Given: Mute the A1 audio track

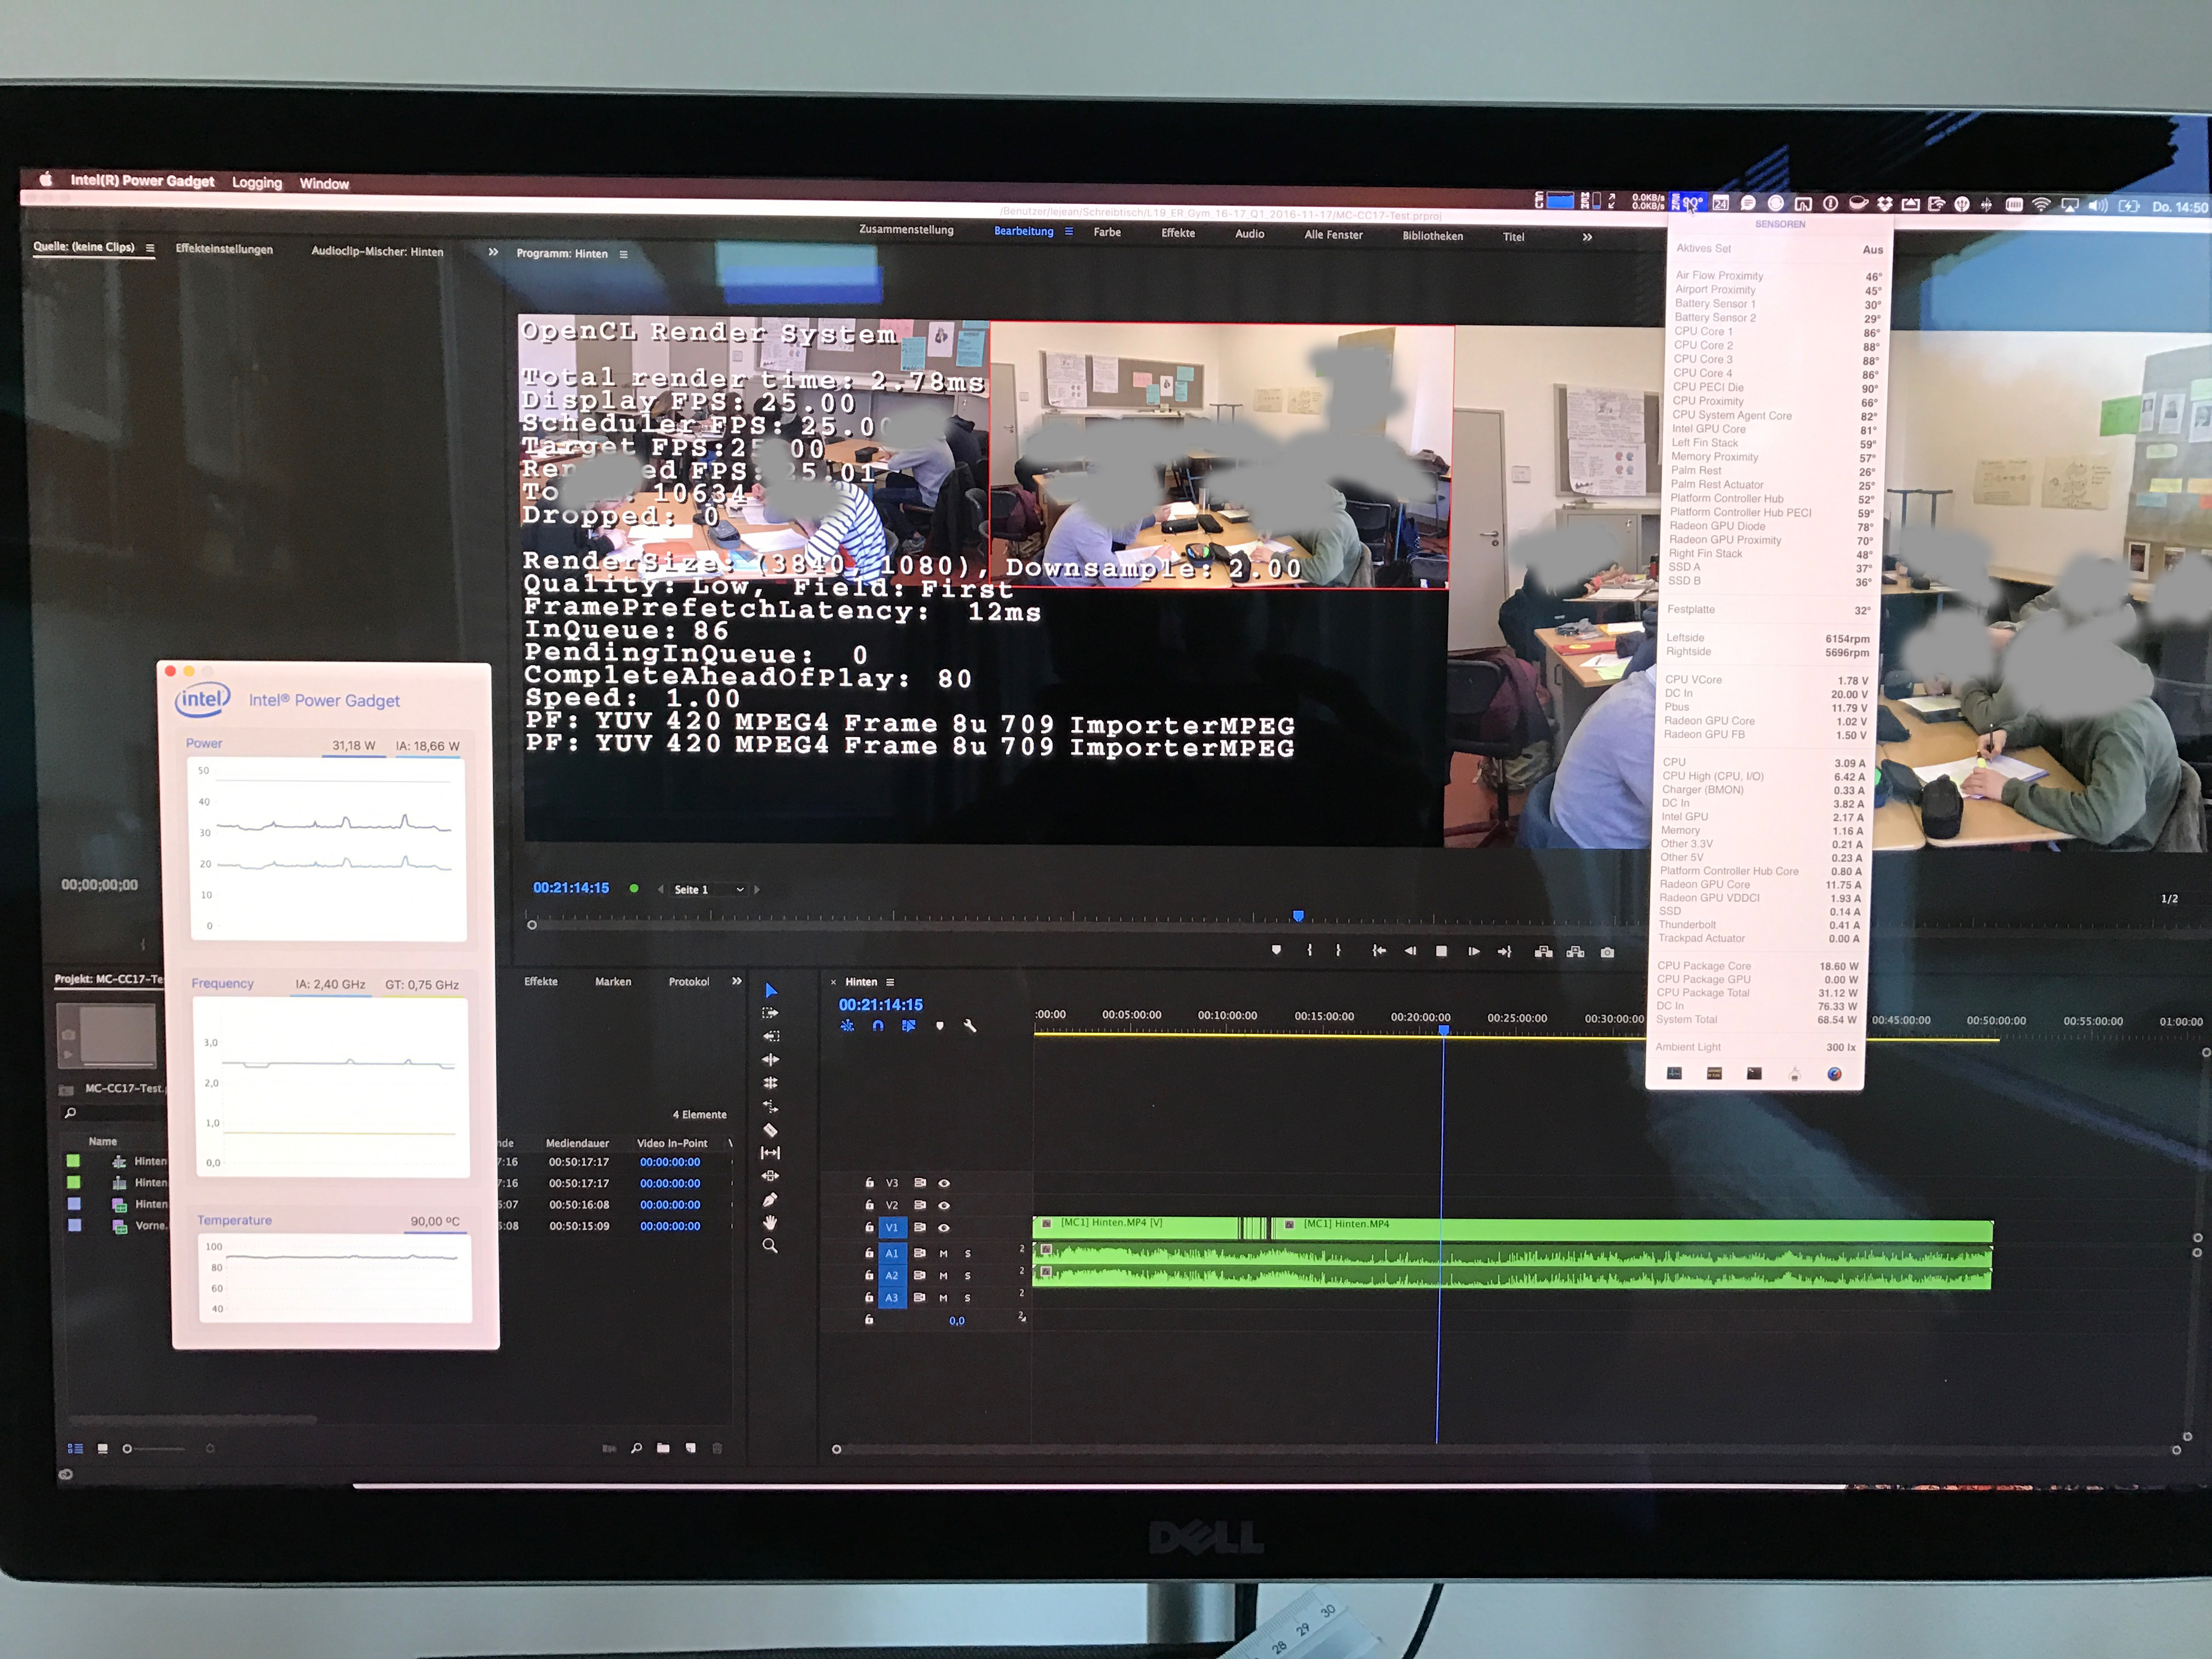Looking at the screenshot, I should tap(943, 1253).
